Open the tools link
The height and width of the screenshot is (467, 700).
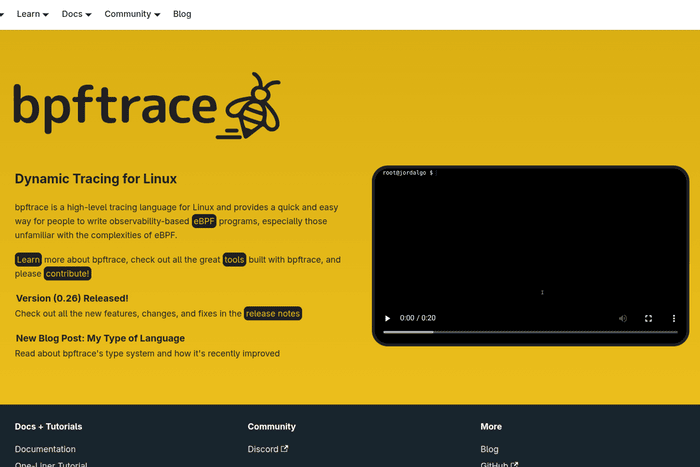click(x=234, y=259)
